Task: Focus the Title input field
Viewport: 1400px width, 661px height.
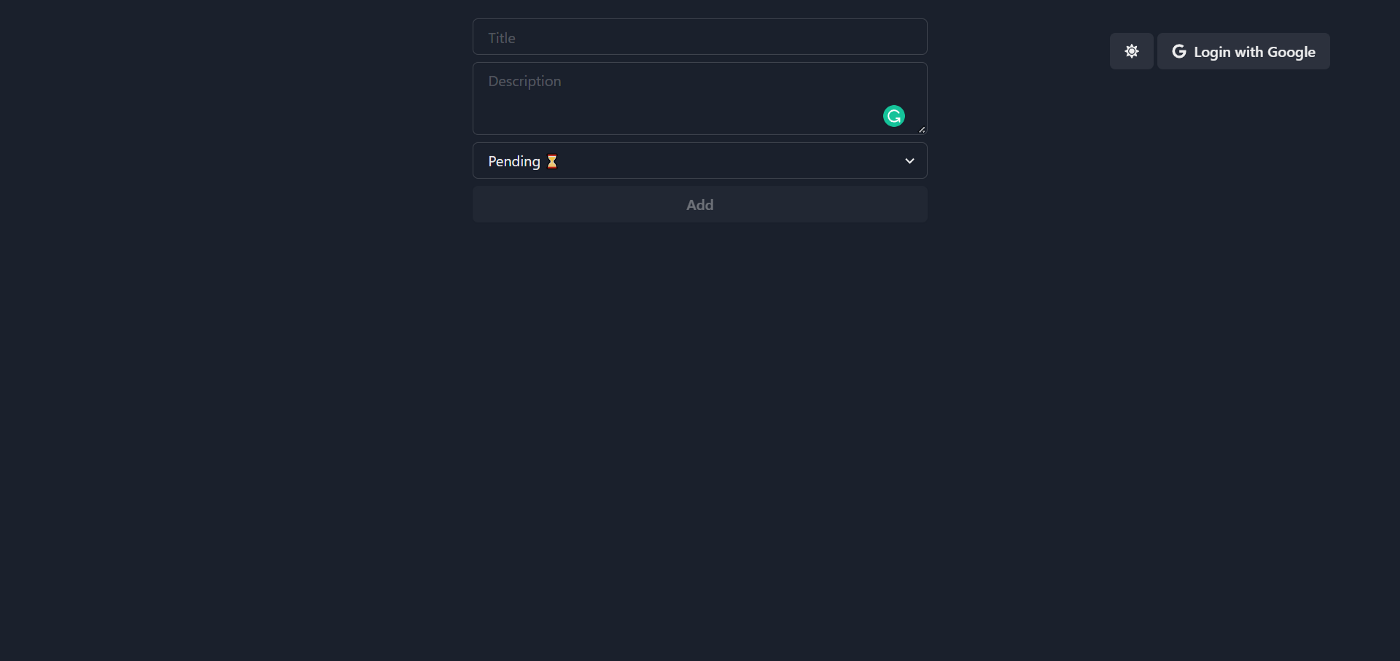Action: click(700, 37)
